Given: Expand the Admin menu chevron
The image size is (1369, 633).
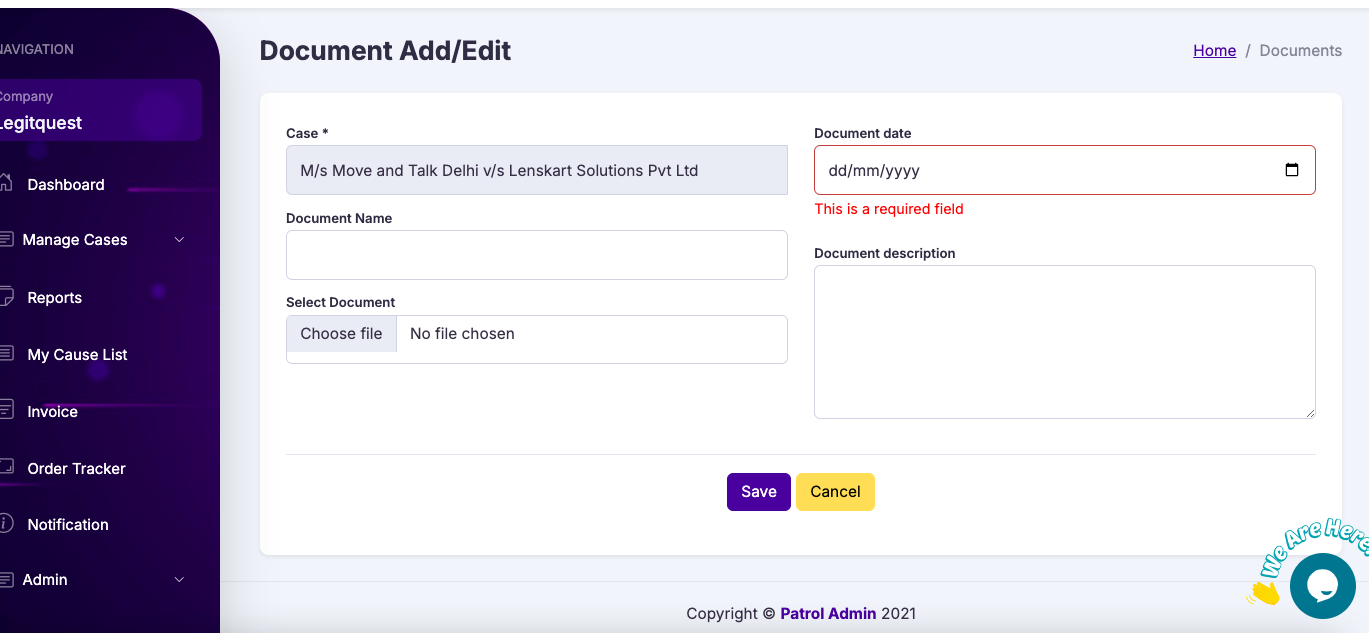Looking at the screenshot, I should pos(180,580).
